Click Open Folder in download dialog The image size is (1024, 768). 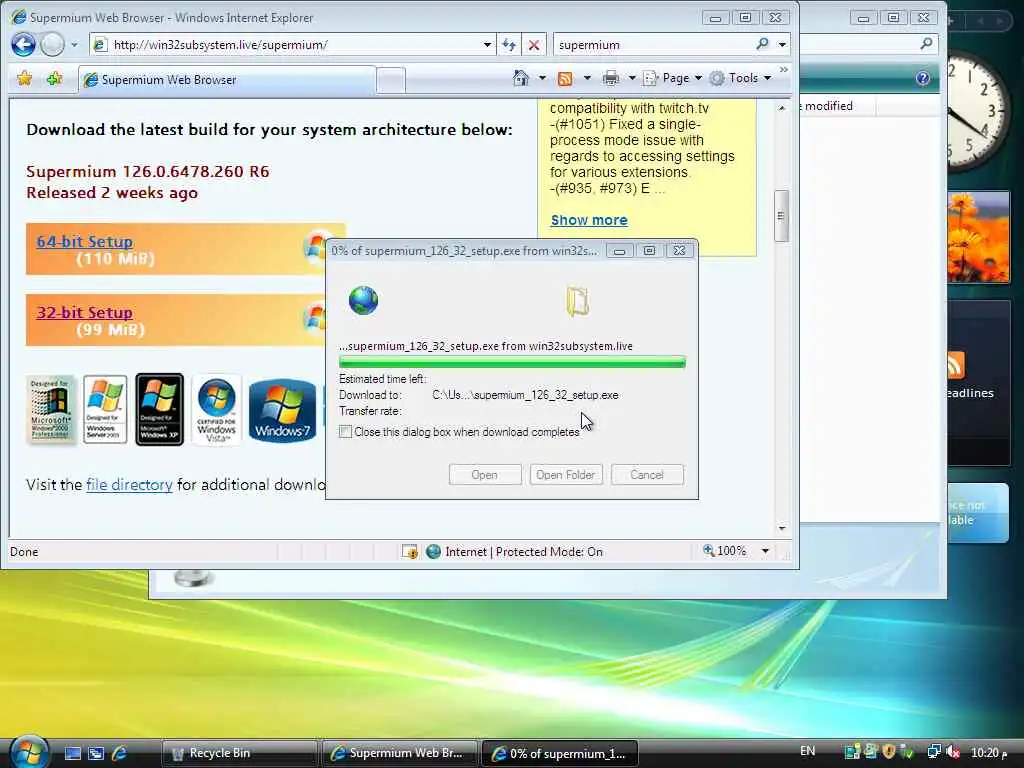point(566,475)
